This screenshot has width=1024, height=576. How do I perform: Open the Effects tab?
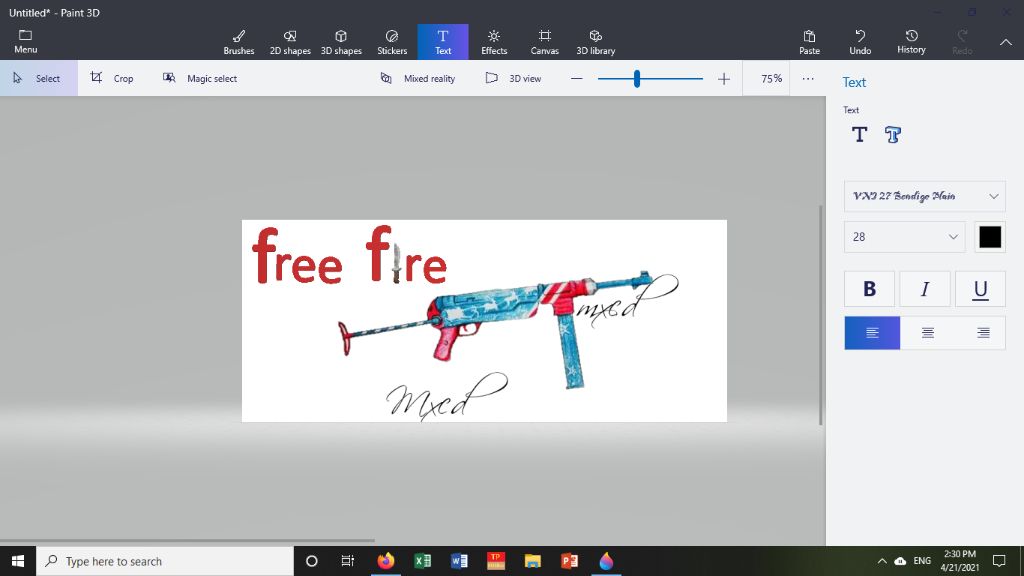pos(494,42)
